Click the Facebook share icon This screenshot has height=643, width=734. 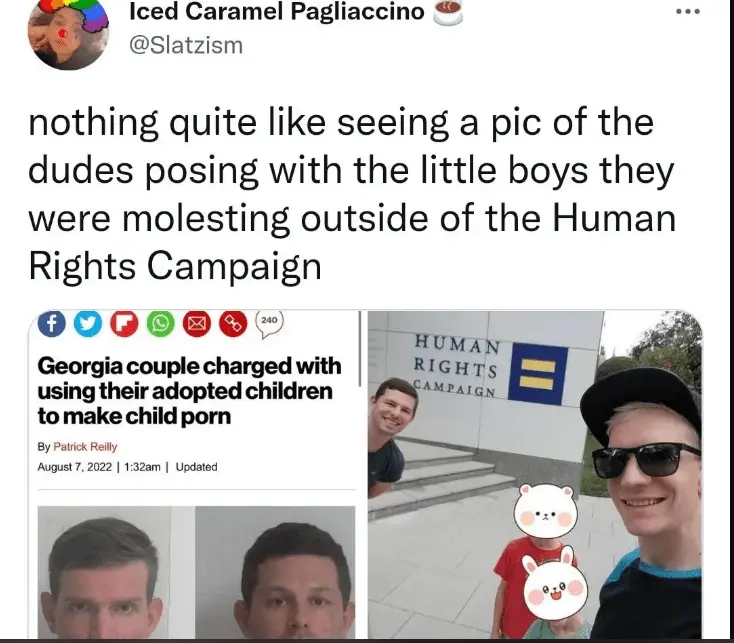point(51,323)
